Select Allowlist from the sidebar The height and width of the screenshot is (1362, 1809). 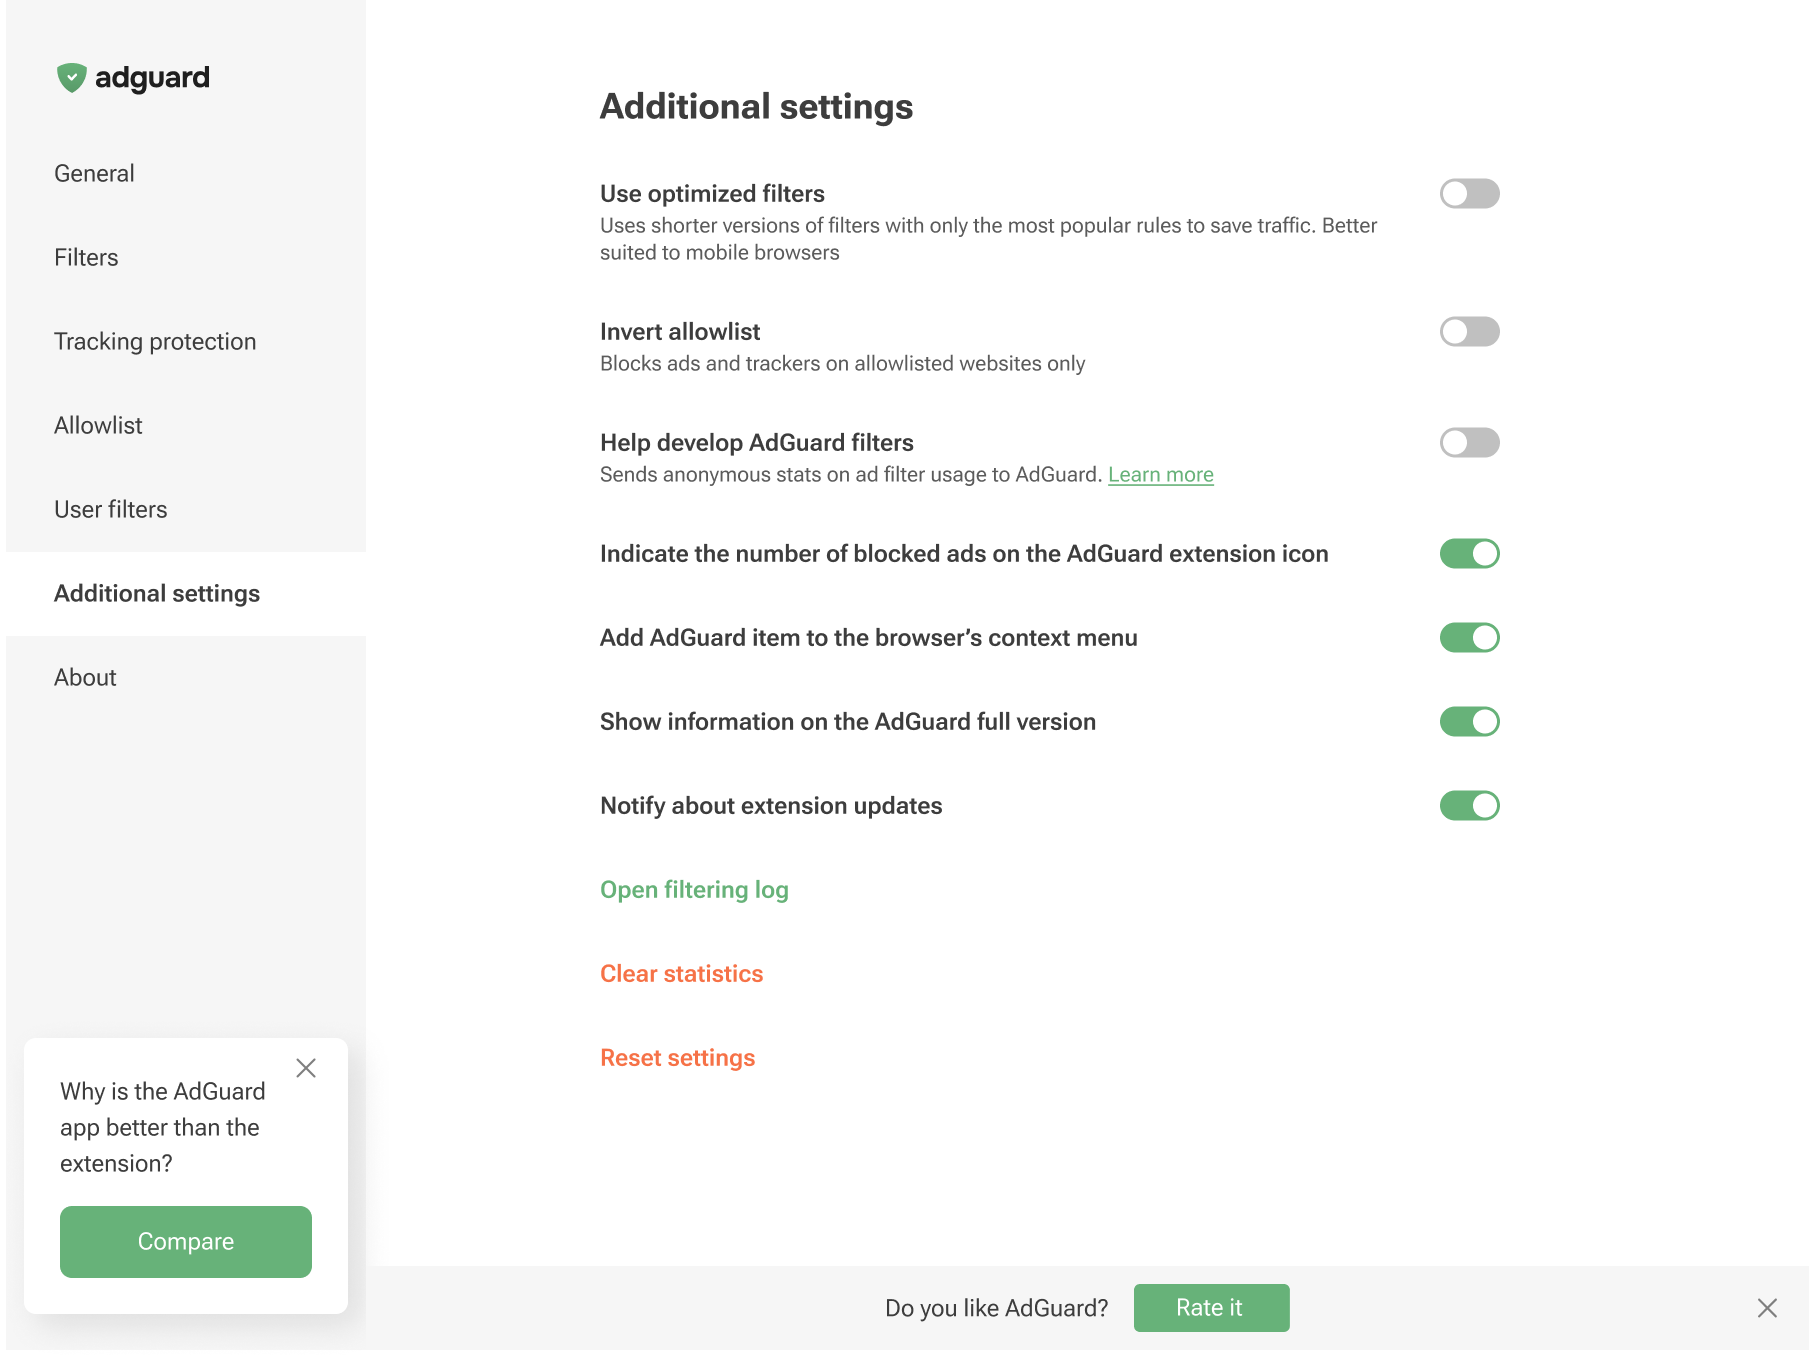coord(186,426)
